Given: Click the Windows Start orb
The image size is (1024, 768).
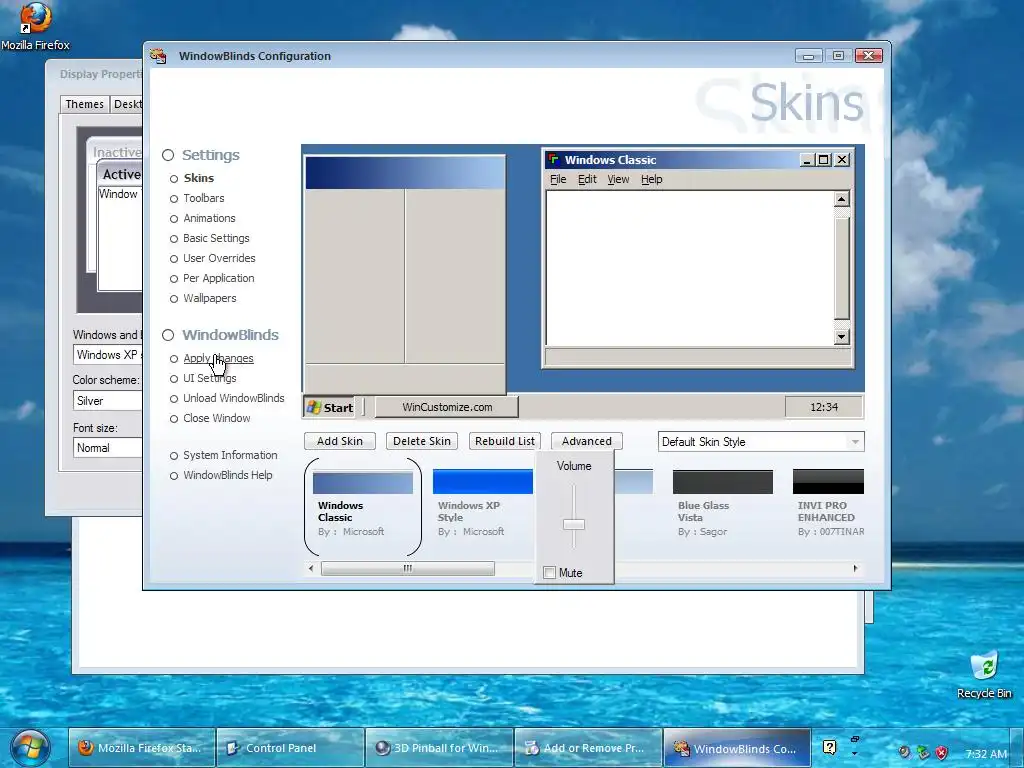Looking at the screenshot, I should coord(30,748).
